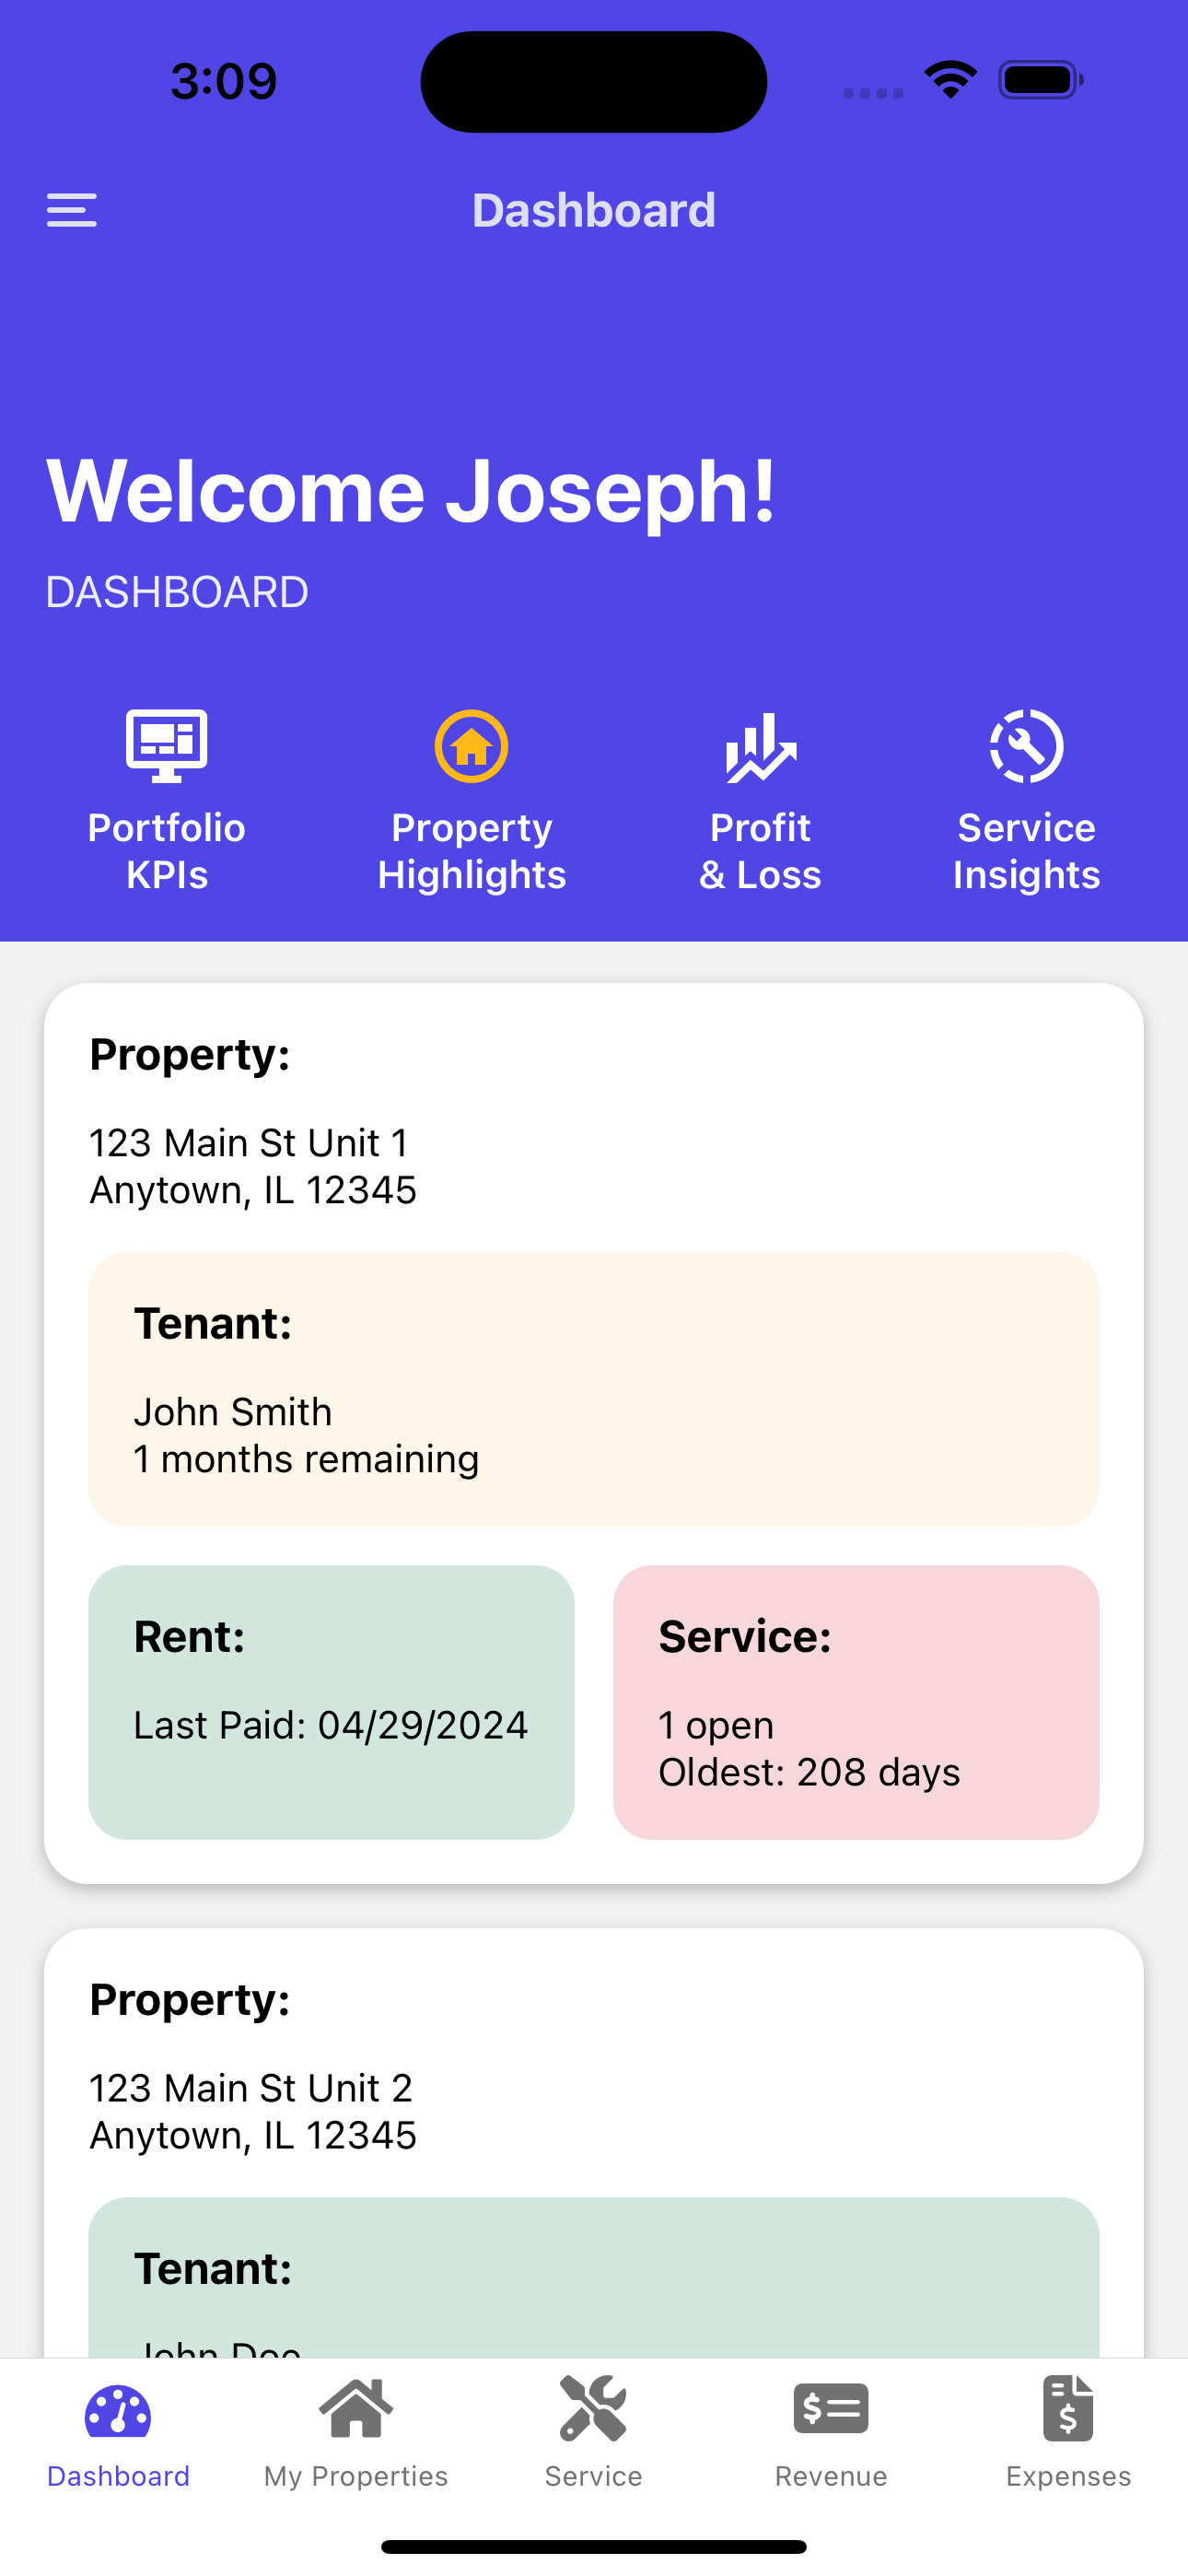Tap the My Properties house icon

356,2410
